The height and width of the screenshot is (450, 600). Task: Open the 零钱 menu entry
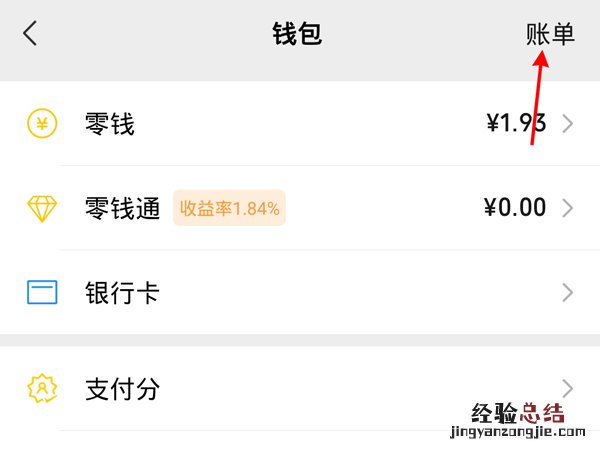click(x=110, y=124)
